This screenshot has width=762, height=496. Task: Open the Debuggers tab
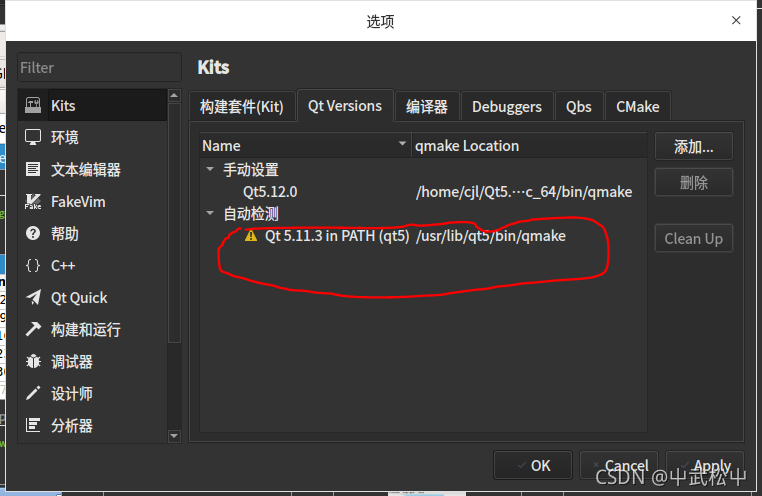(507, 106)
